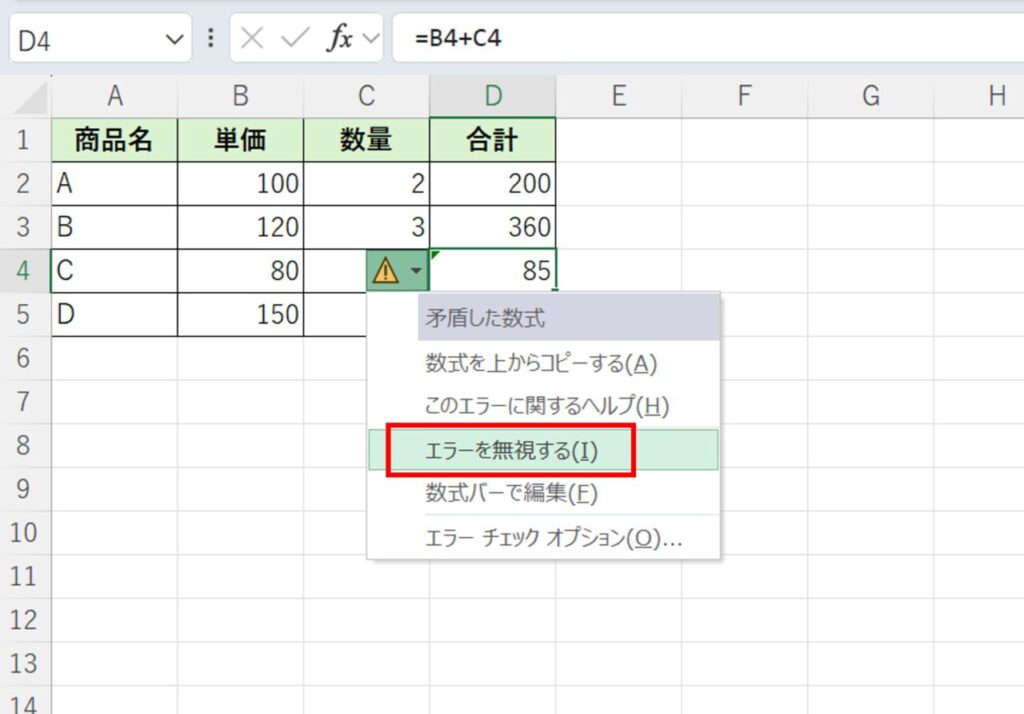Click cell containing 150
Image resolution: width=1024 pixels, height=714 pixels.
pos(240,314)
